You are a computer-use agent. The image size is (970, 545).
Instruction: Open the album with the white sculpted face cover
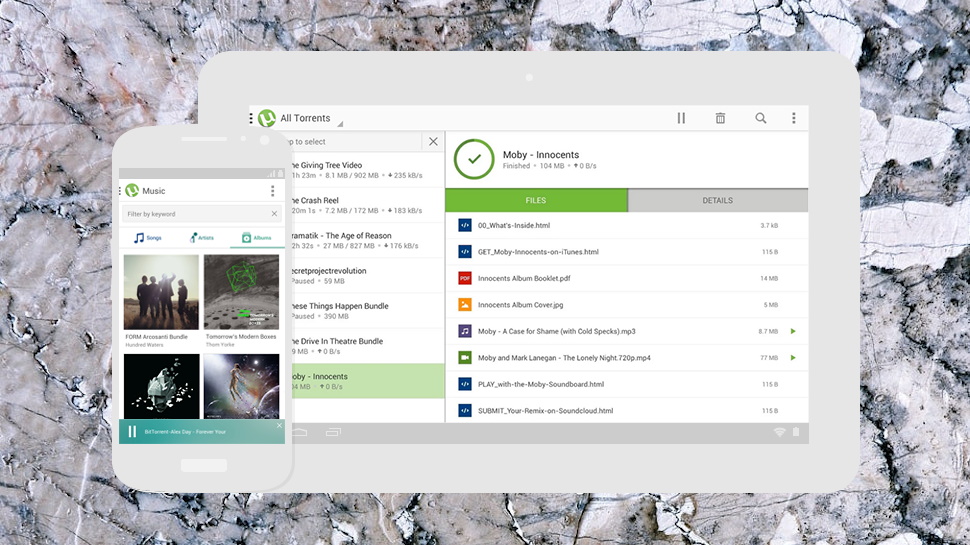point(161,387)
